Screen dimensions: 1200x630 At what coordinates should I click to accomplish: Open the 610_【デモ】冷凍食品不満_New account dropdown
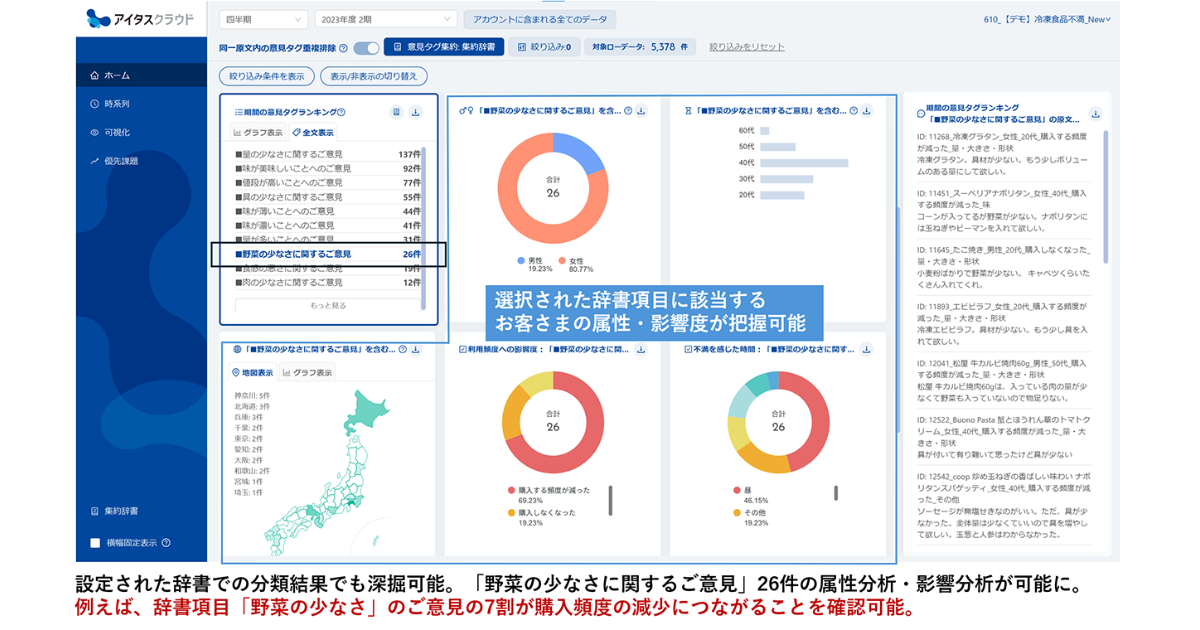(1045, 19)
